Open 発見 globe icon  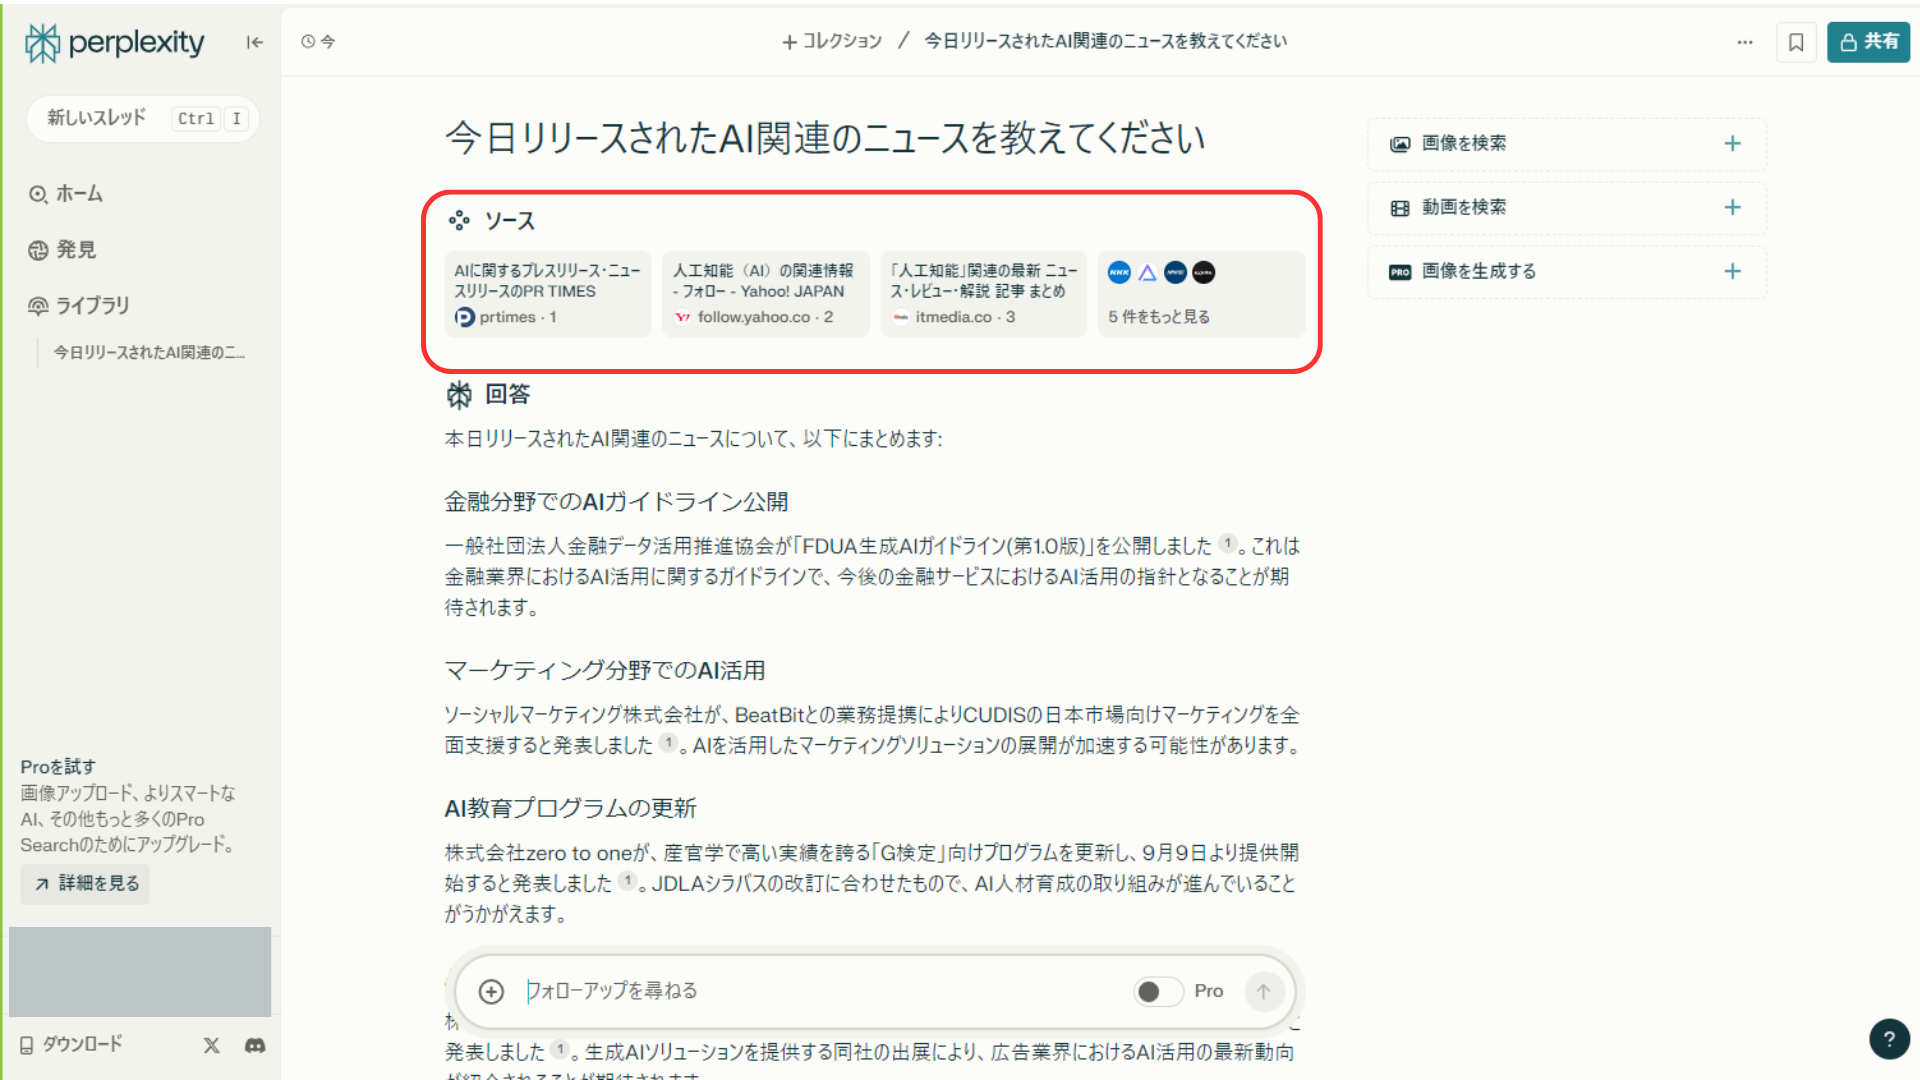pyautogui.click(x=38, y=250)
